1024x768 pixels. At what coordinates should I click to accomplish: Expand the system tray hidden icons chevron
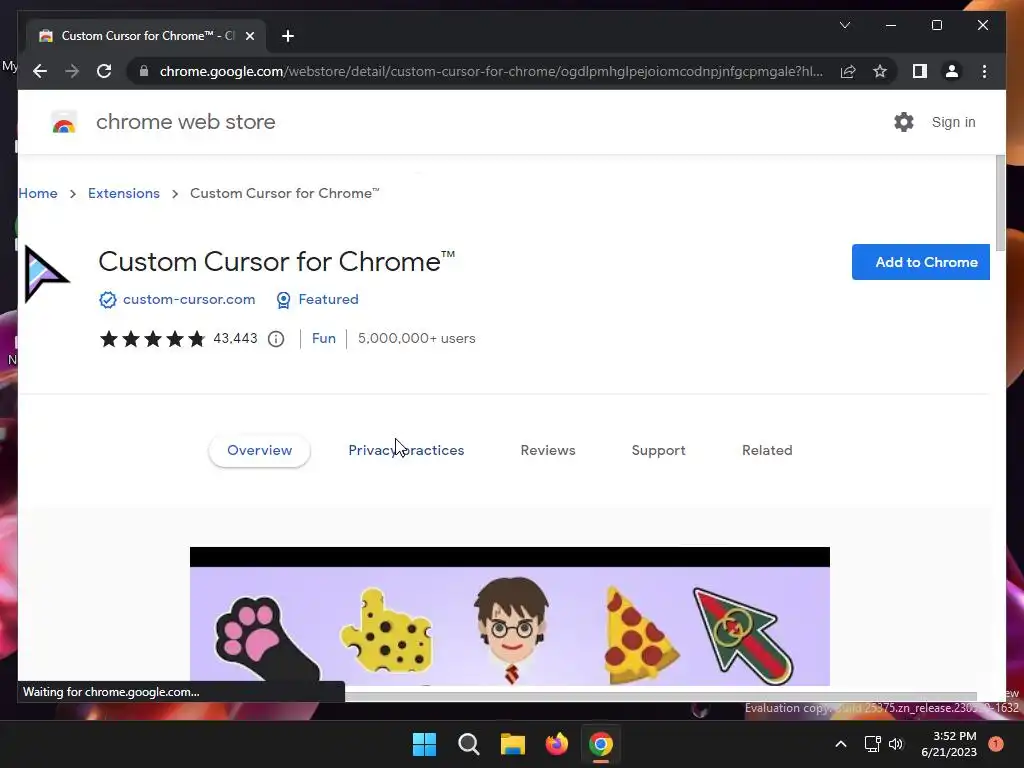tap(840, 744)
